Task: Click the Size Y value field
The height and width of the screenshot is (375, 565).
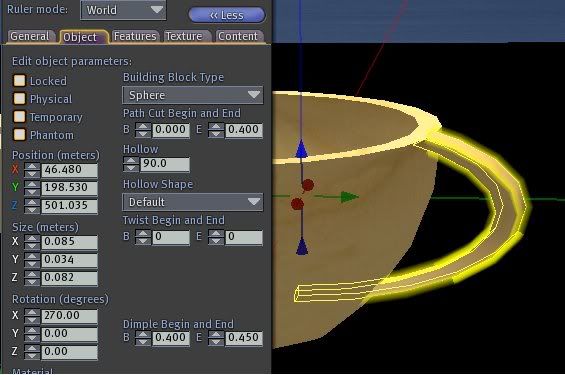Action: 69,260
